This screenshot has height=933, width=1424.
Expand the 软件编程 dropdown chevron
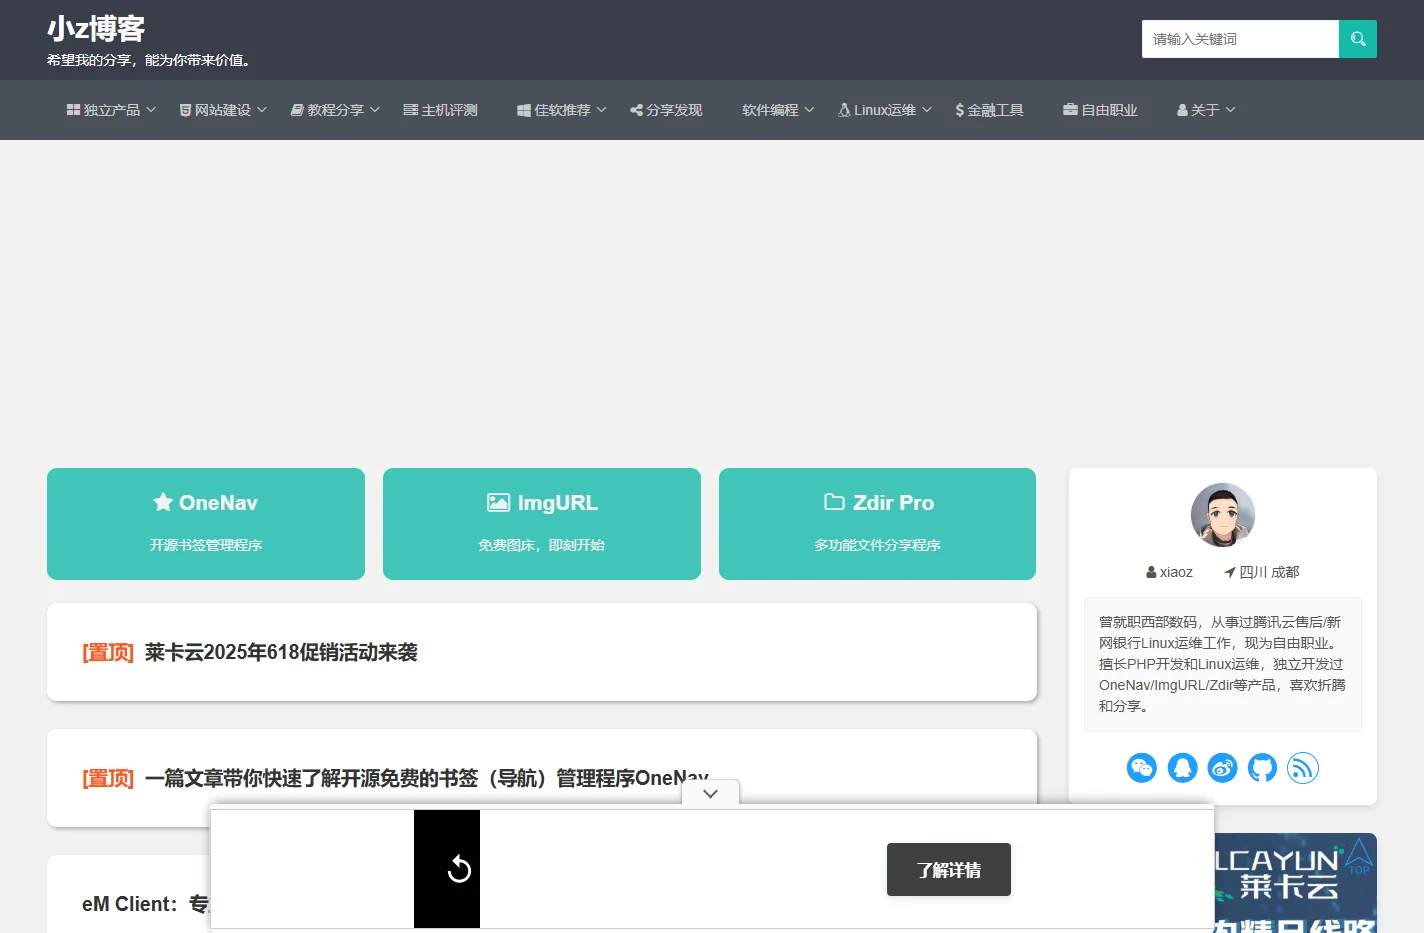(x=810, y=110)
